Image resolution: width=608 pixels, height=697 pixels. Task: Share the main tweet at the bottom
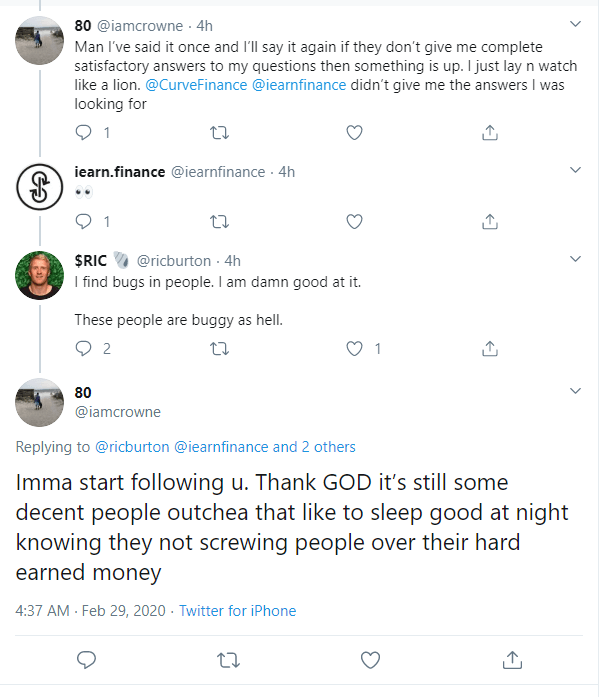pos(512,659)
